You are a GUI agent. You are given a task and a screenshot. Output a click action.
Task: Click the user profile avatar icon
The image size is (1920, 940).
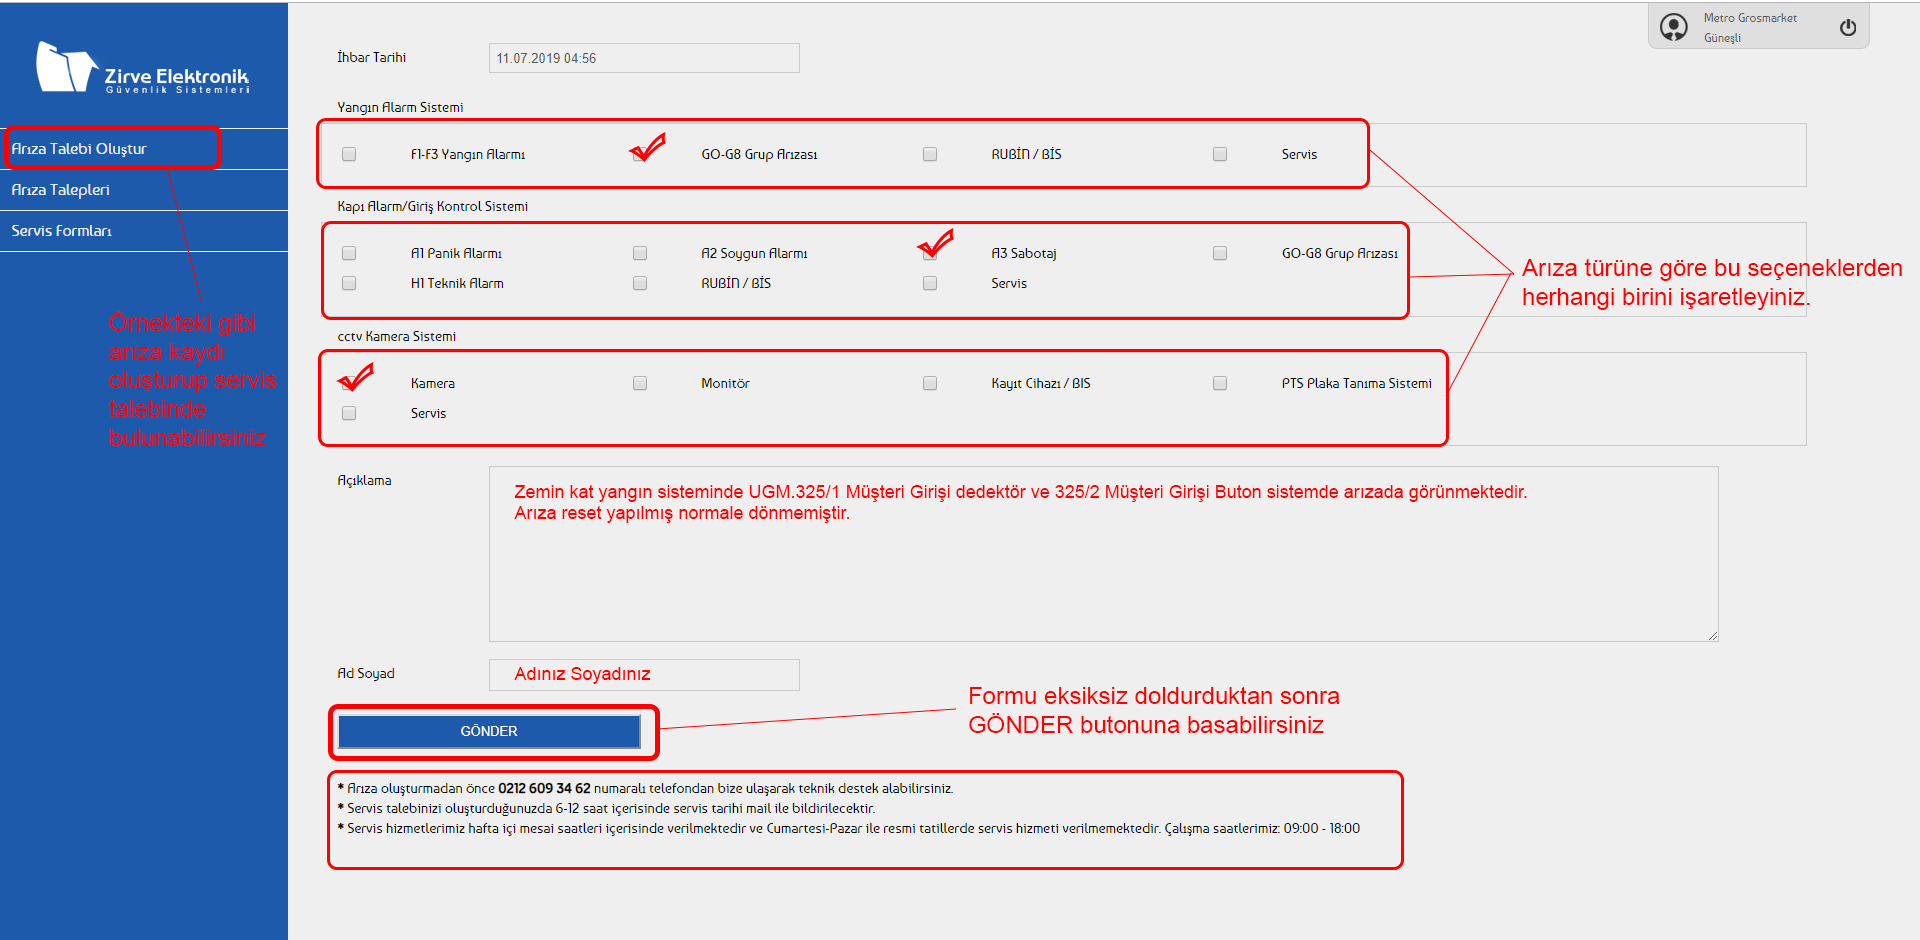(1674, 27)
